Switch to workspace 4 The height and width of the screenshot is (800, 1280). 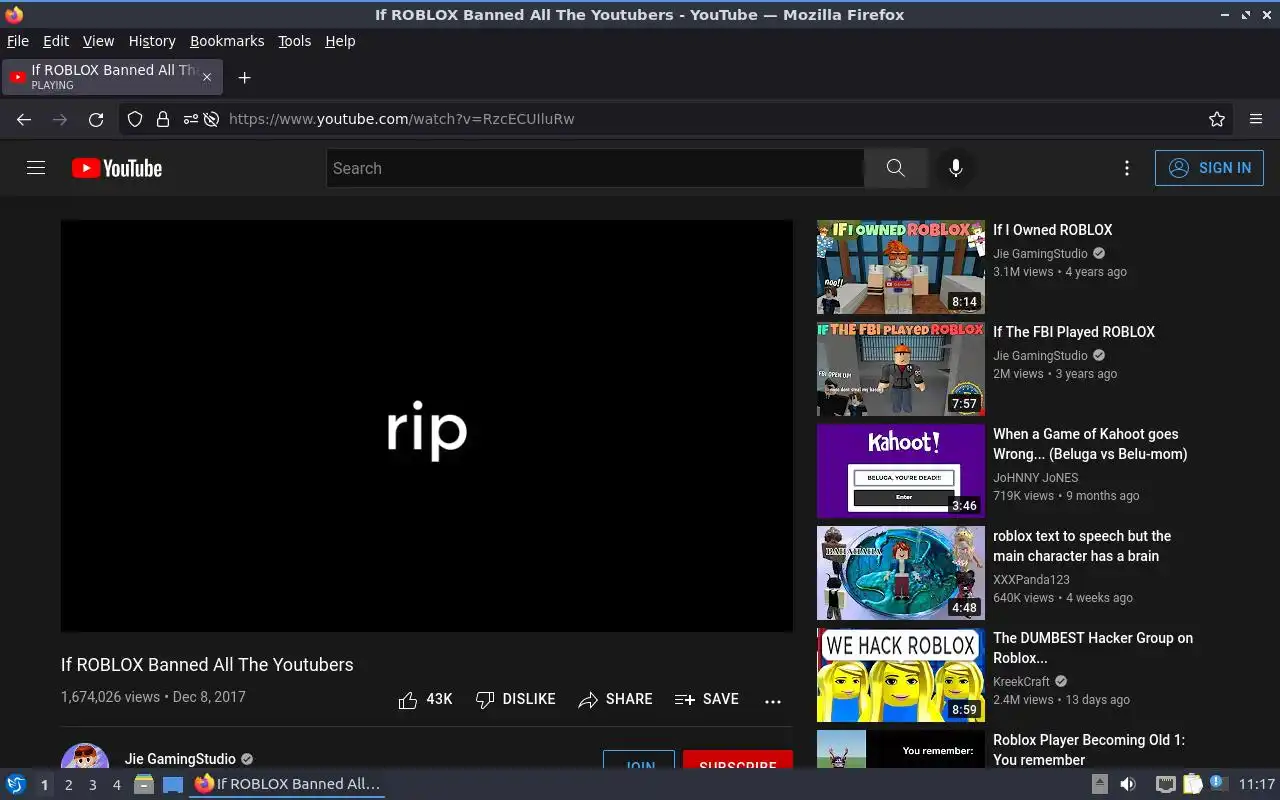point(116,785)
